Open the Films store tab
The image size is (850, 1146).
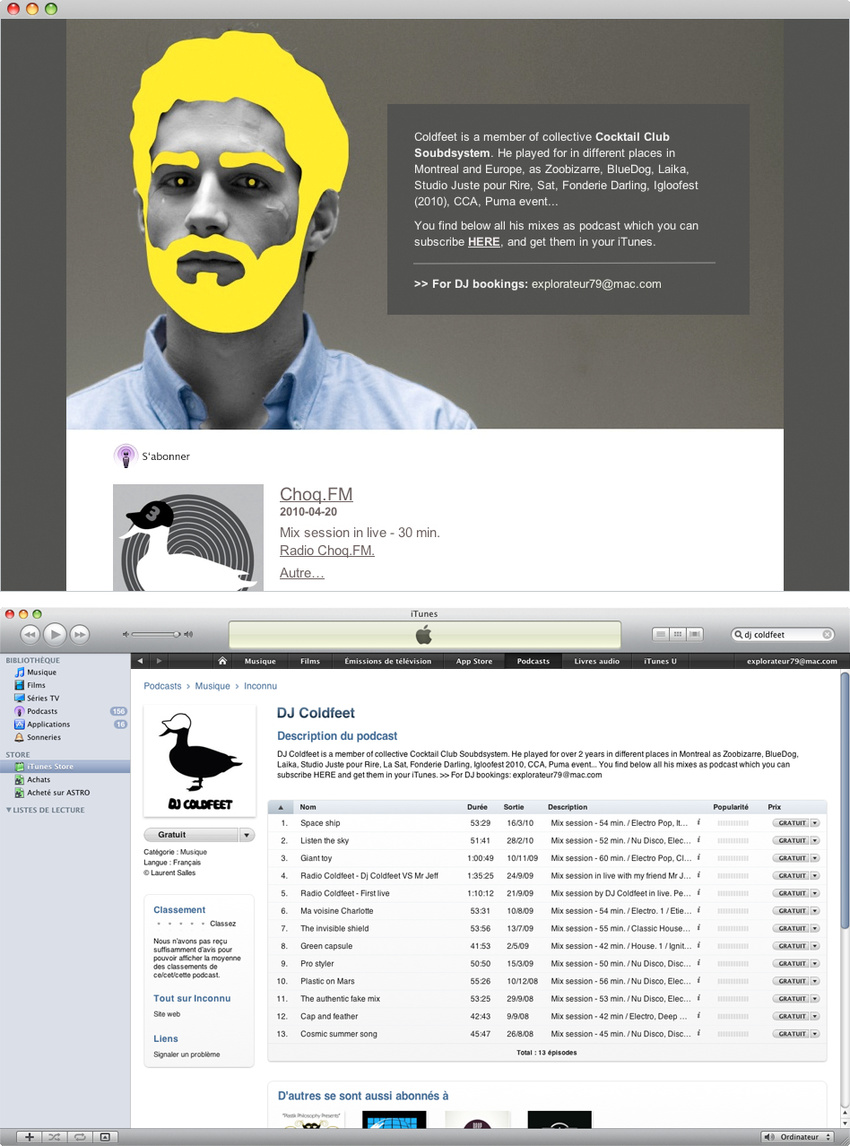coord(310,661)
